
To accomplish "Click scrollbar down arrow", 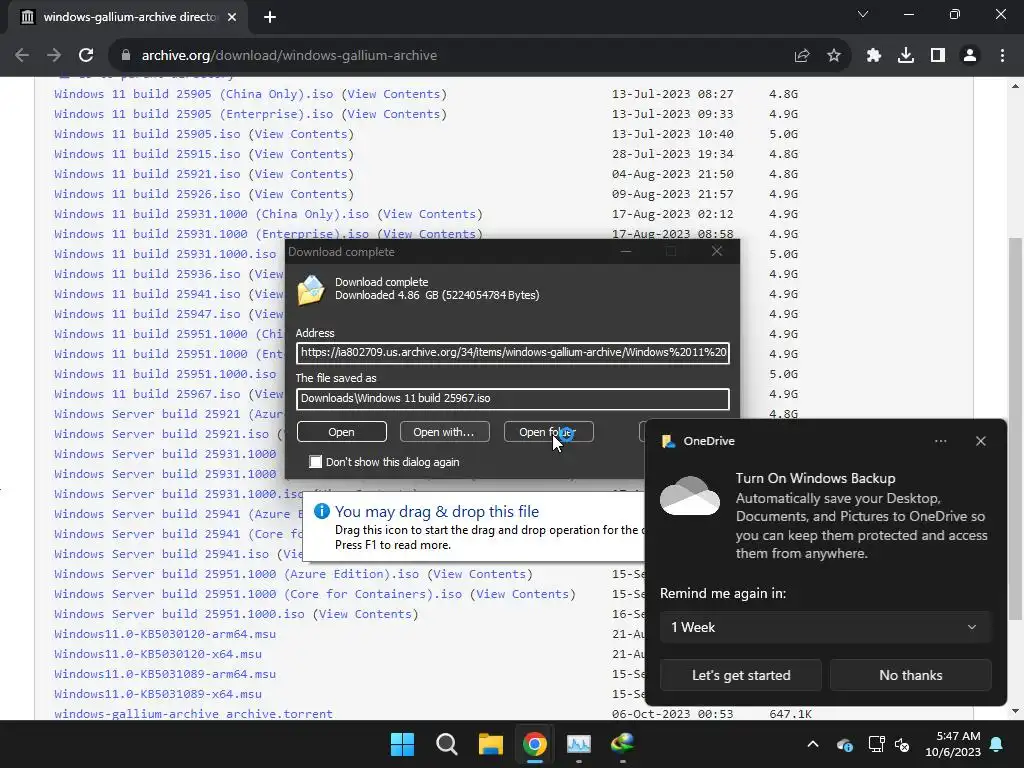I will [x=1016, y=712].
